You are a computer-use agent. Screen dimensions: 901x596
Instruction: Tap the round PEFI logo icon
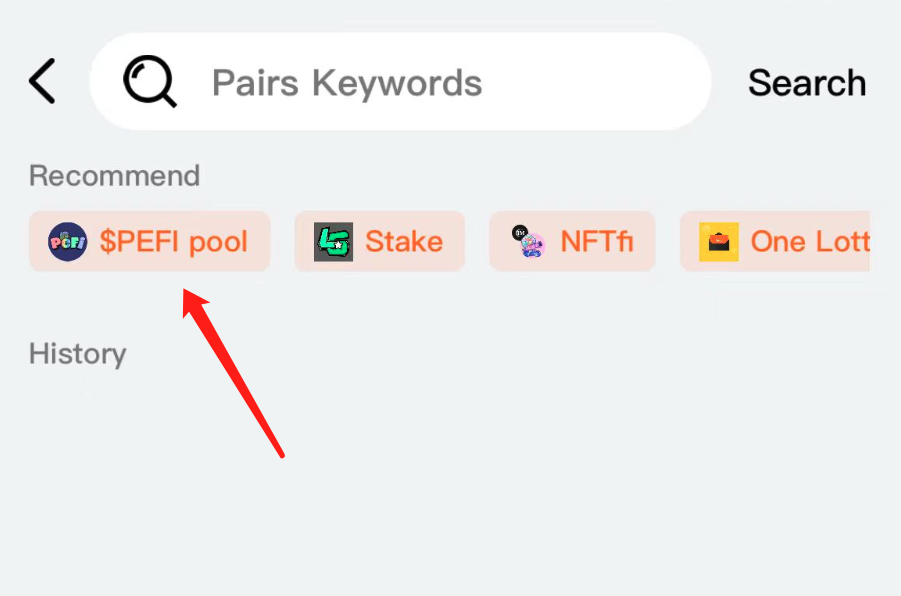pyautogui.click(x=68, y=241)
